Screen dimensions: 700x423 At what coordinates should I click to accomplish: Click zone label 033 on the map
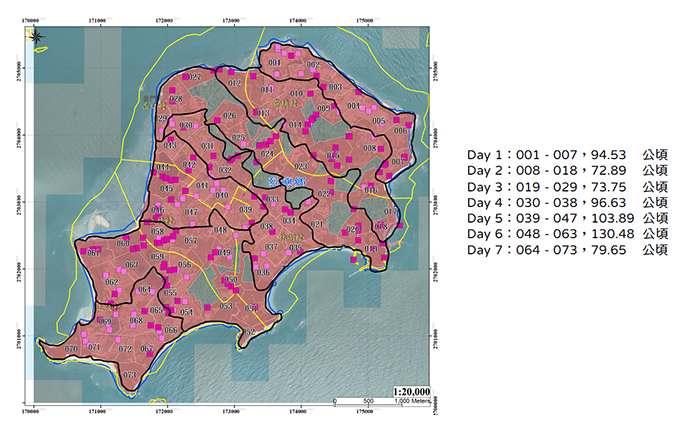pos(272,199)
